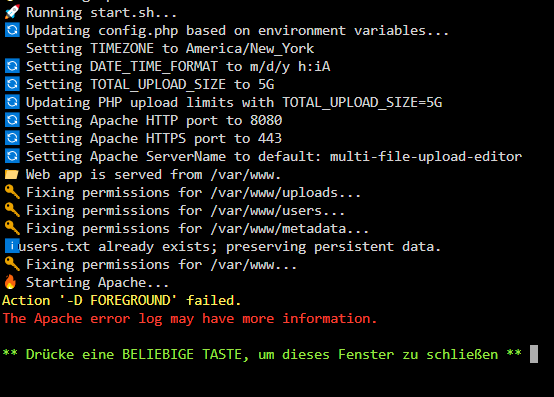The width and height of the screenshot is (554, 397).
Task: Click the fire icon beside Starting Apache
Action: pos(11,282)
